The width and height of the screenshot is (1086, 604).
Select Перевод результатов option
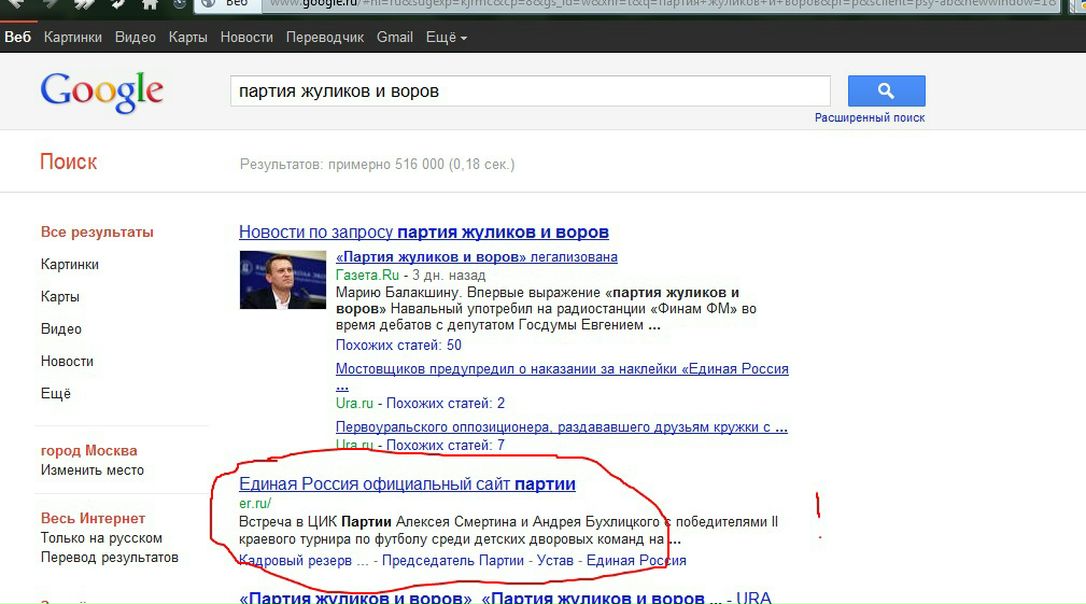(x=109, y=557)
